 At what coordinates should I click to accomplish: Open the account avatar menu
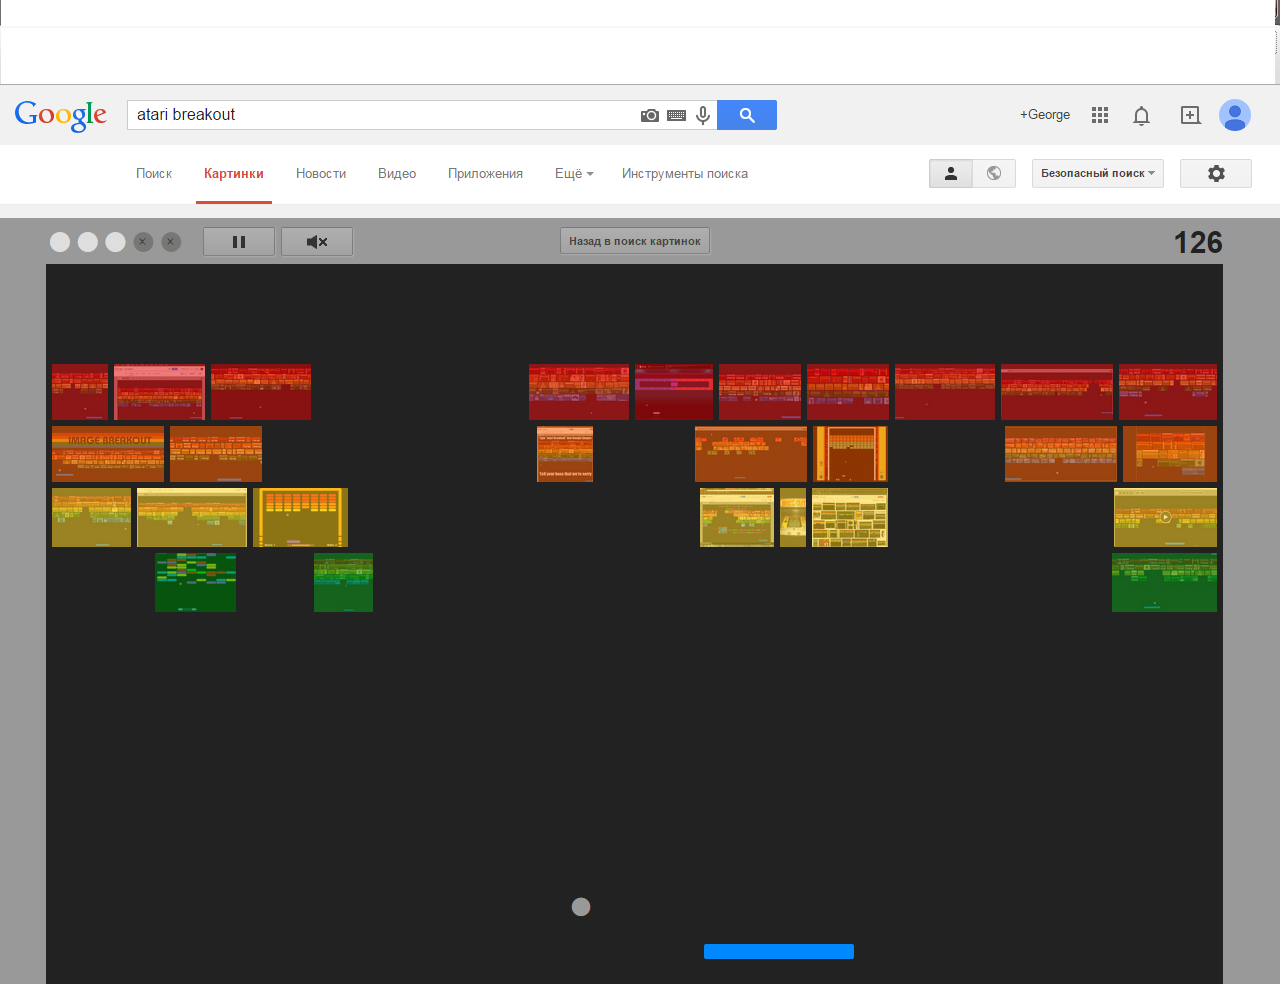pyautogui.click(x=1235, y=115)
